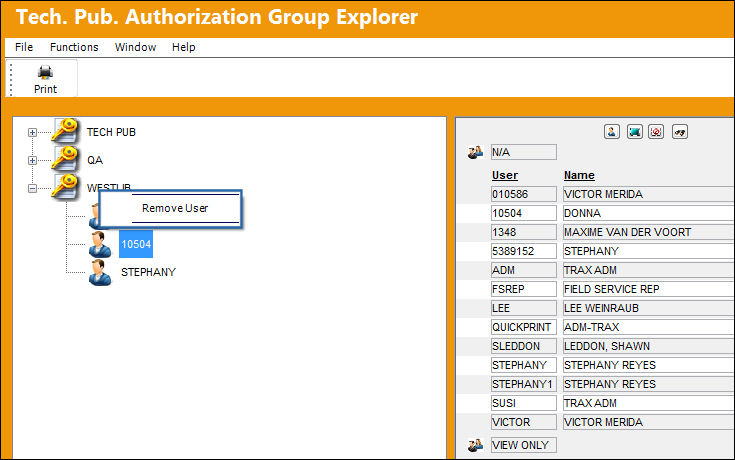Click user cell STEPHANY1
Image resolution: width=735 pixels, height=460 pixels.
524,384
